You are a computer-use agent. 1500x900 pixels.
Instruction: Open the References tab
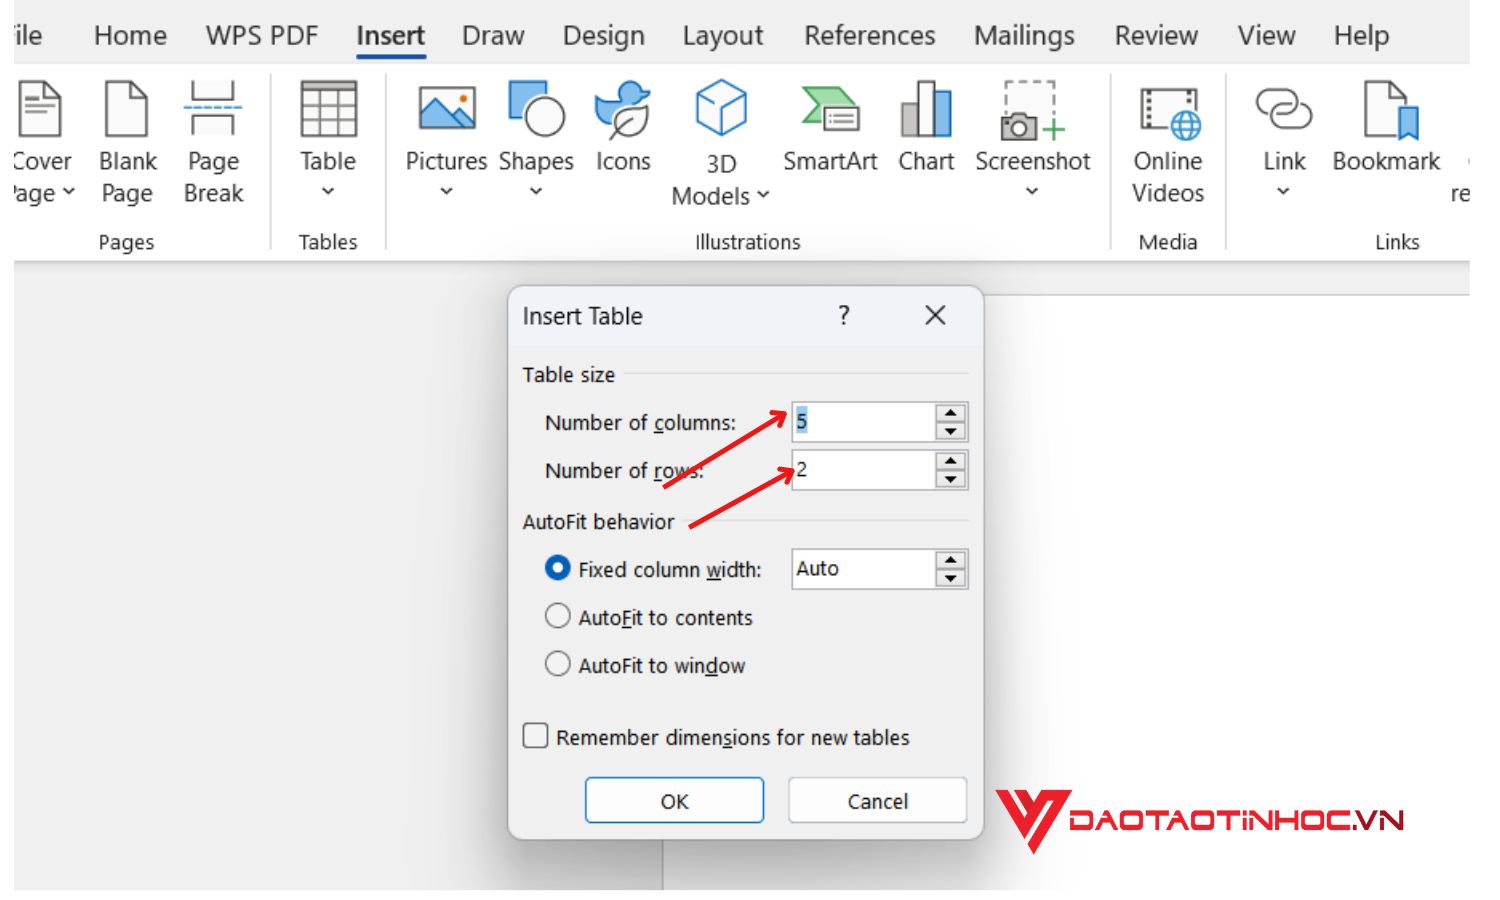[870, 36]
